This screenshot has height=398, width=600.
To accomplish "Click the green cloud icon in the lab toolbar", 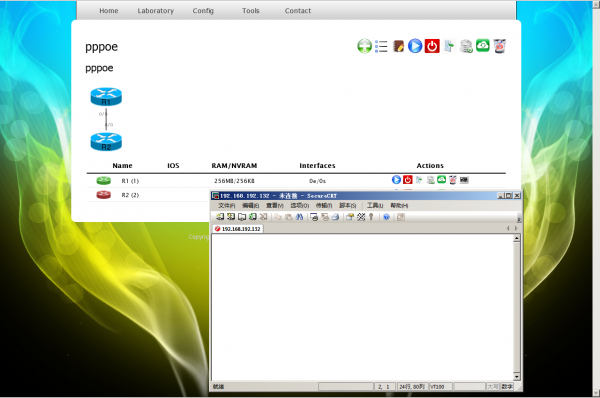I will pos(483,46).
